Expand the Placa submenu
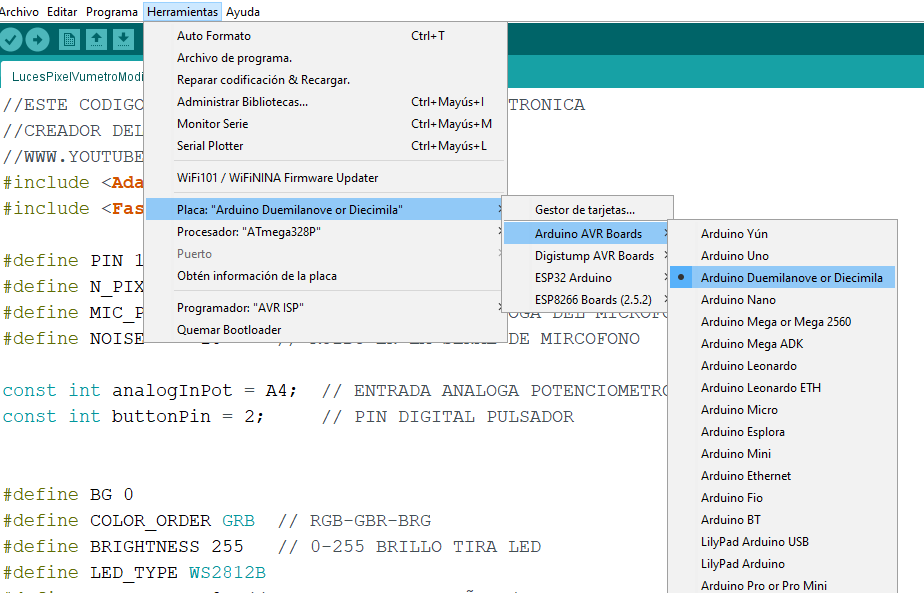 [326, 210]
